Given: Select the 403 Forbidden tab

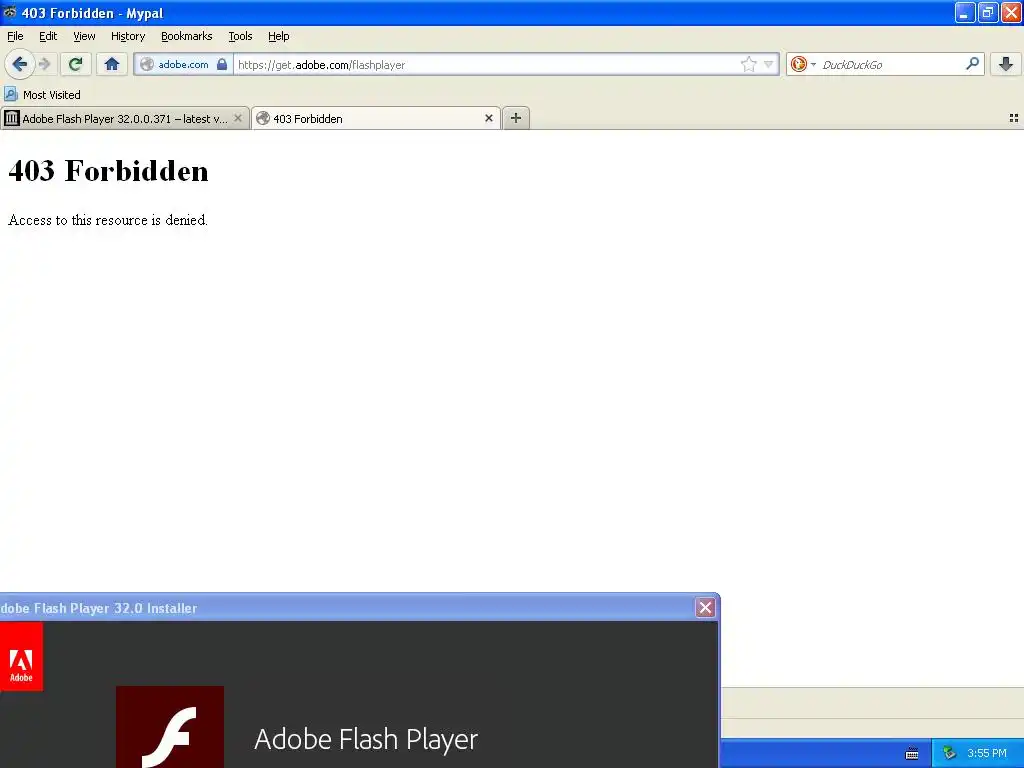Looking at the screenshot, I should click(x=376, y=118).
